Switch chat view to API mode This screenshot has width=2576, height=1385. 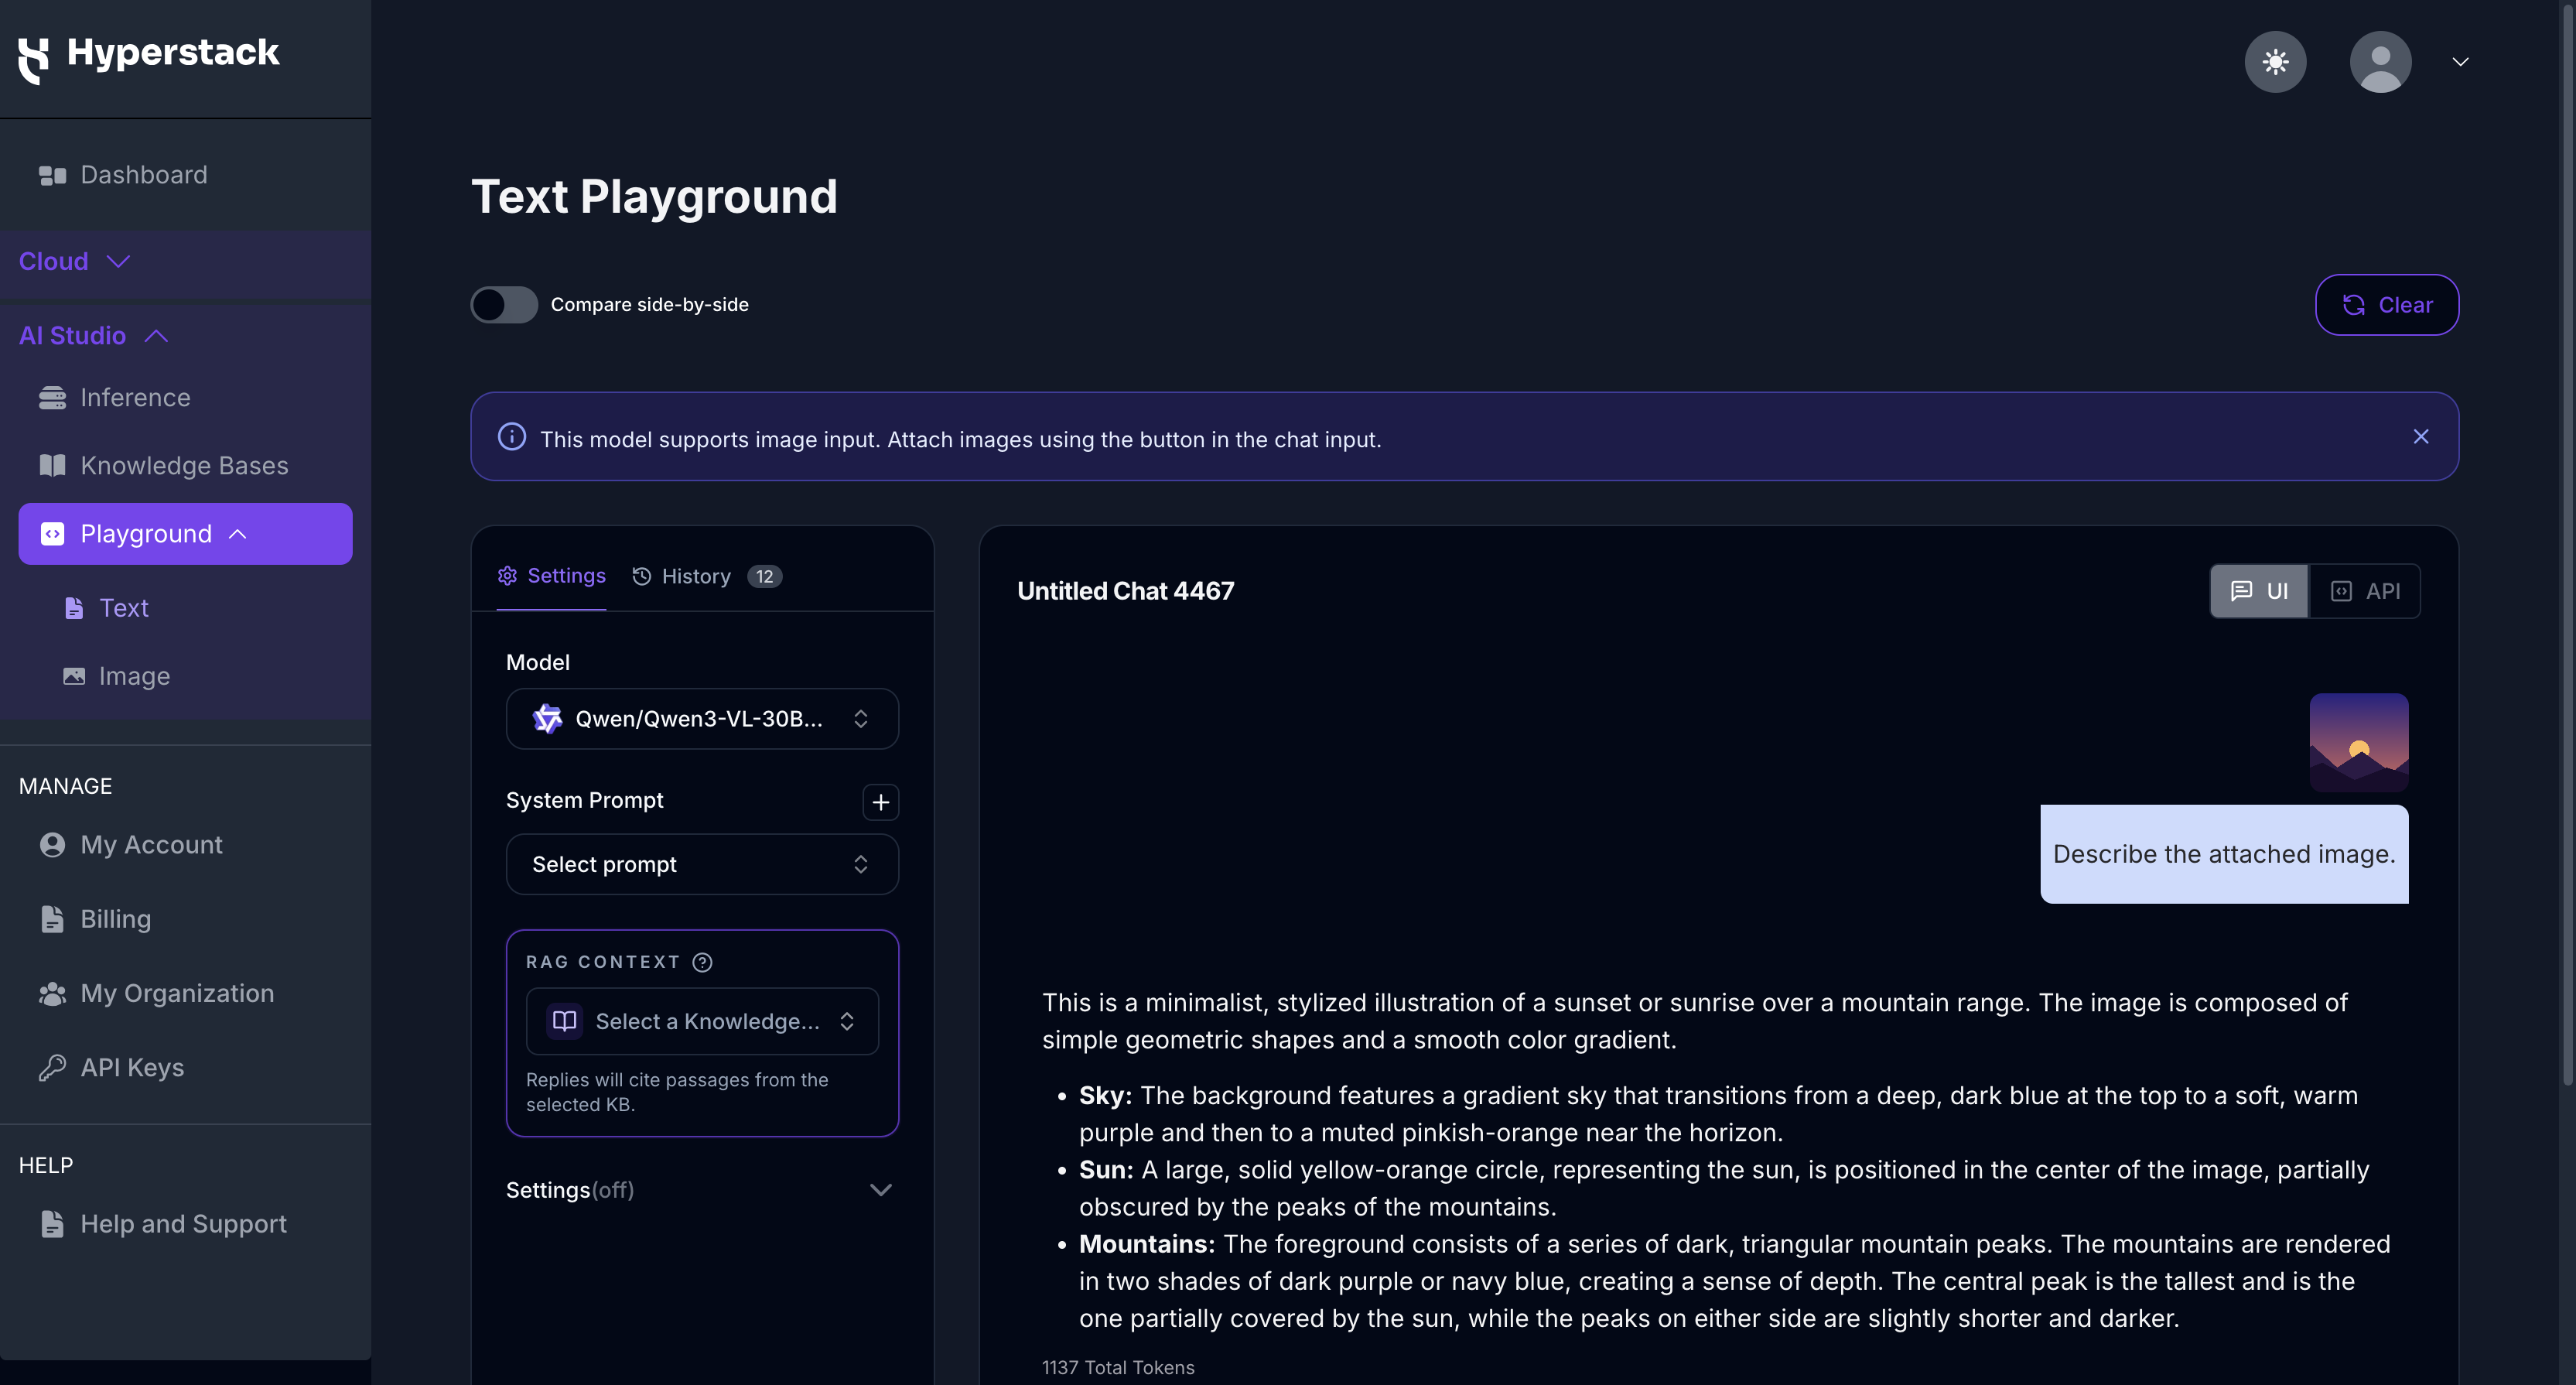pos(2365,591)
